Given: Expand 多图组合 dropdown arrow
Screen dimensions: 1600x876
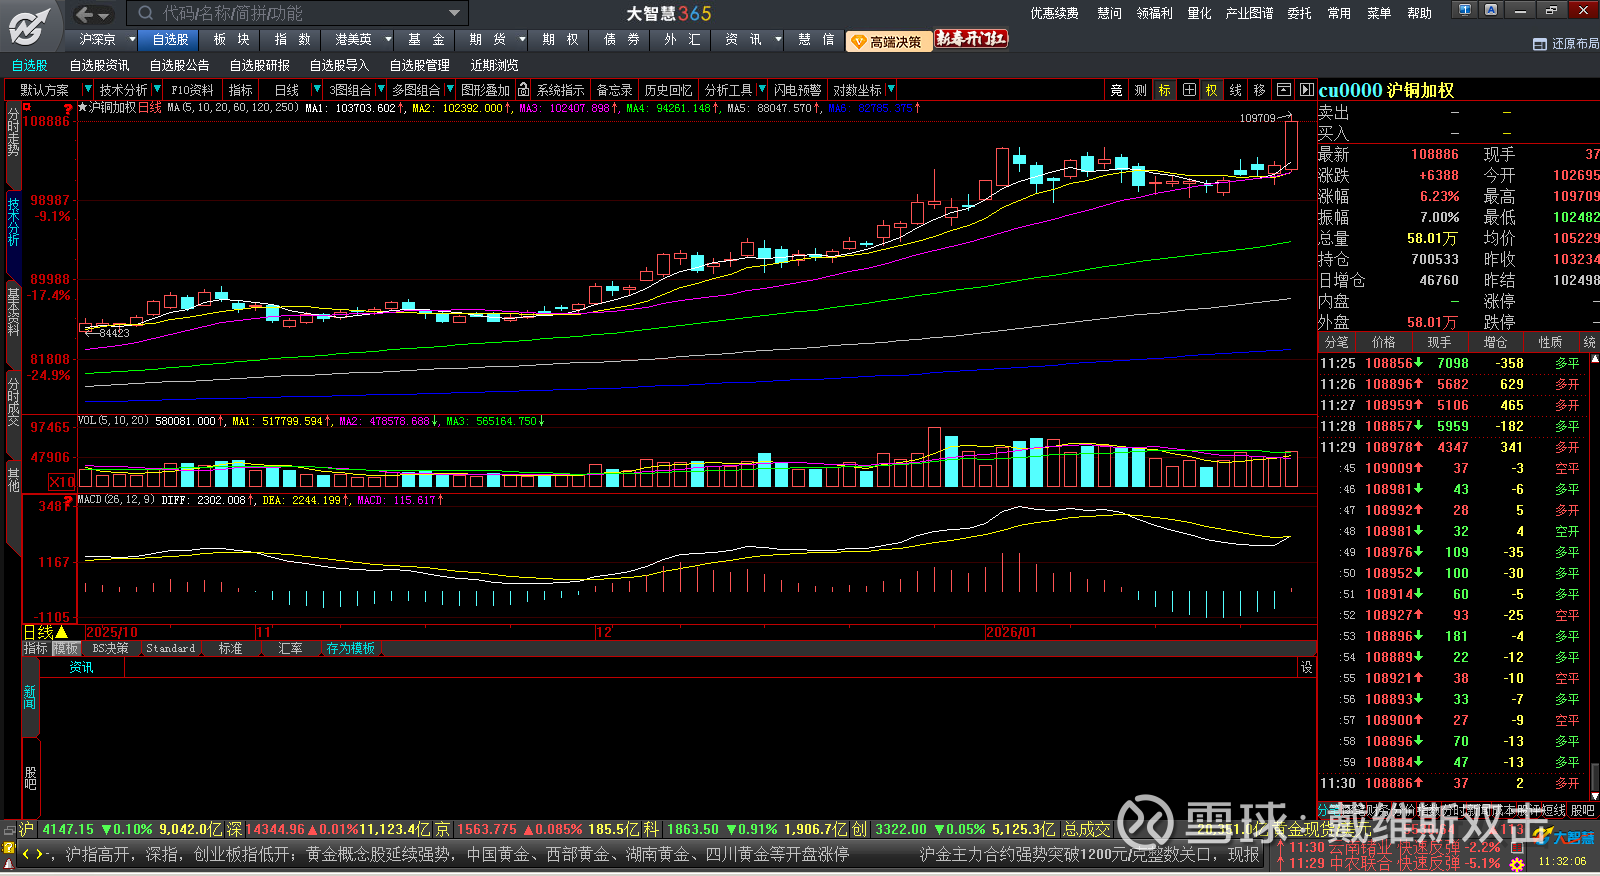Looking at the screenshot, I should pyautogui.click(x=449, y=90).
